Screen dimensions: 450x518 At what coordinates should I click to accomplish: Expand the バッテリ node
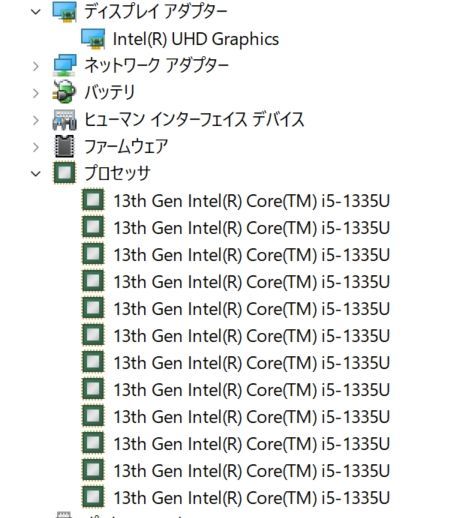[36, 93]
